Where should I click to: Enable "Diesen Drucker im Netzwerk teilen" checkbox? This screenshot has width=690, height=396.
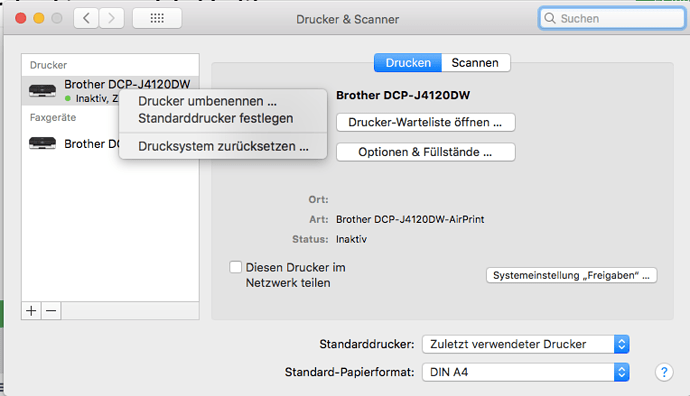[x=235, y=267]
